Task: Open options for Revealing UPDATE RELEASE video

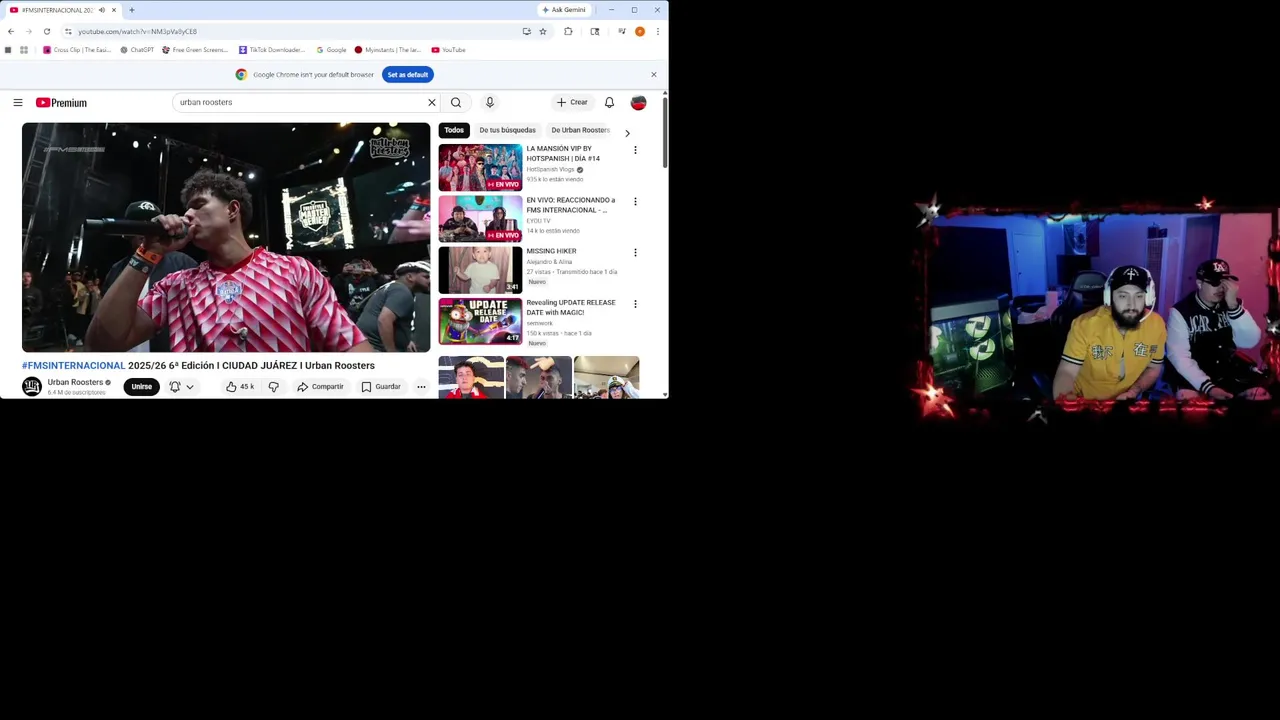Action: [635, 304]
